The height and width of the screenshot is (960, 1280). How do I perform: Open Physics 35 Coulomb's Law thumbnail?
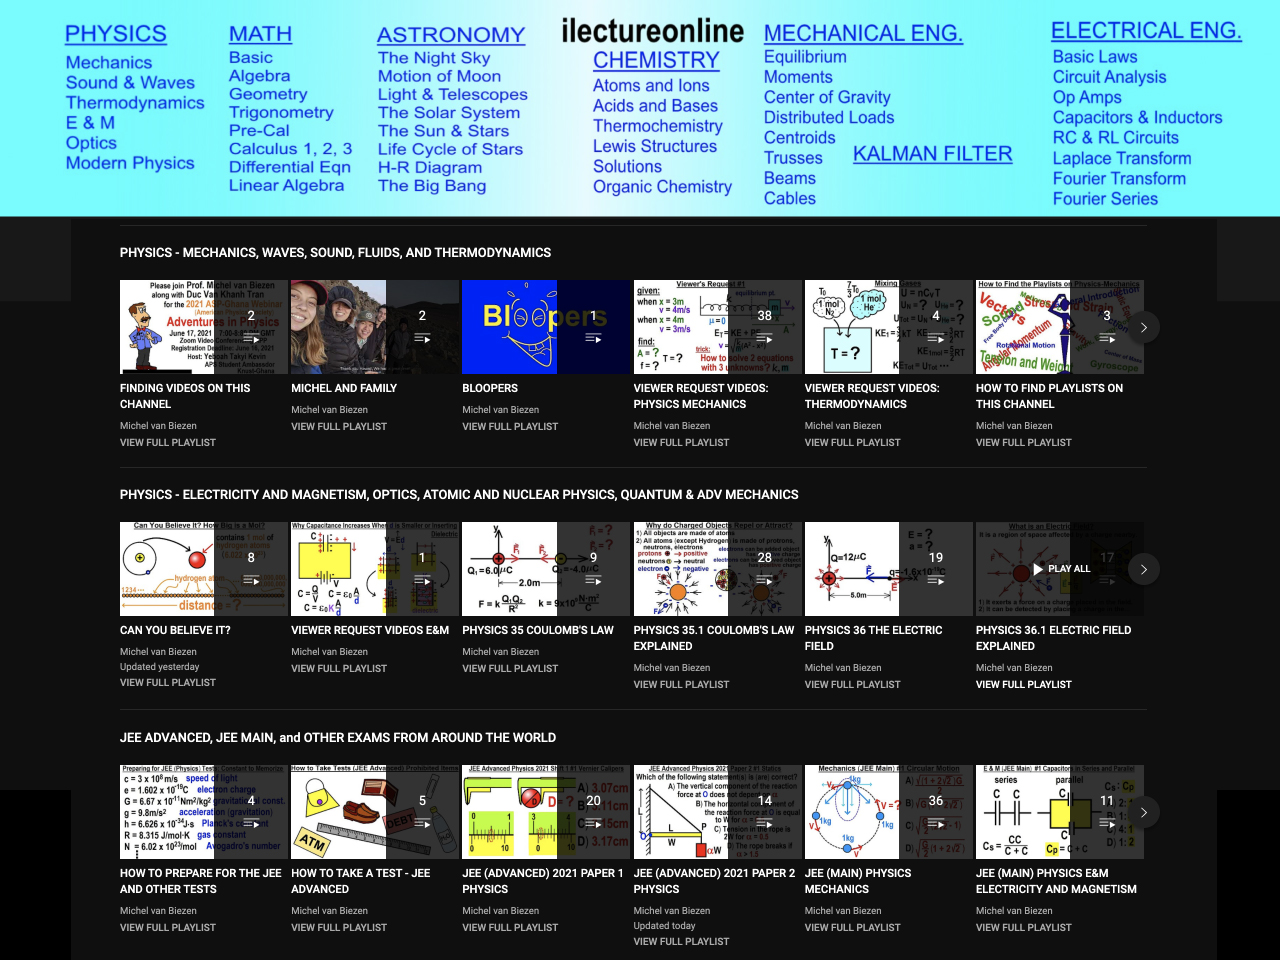[546, 569]
